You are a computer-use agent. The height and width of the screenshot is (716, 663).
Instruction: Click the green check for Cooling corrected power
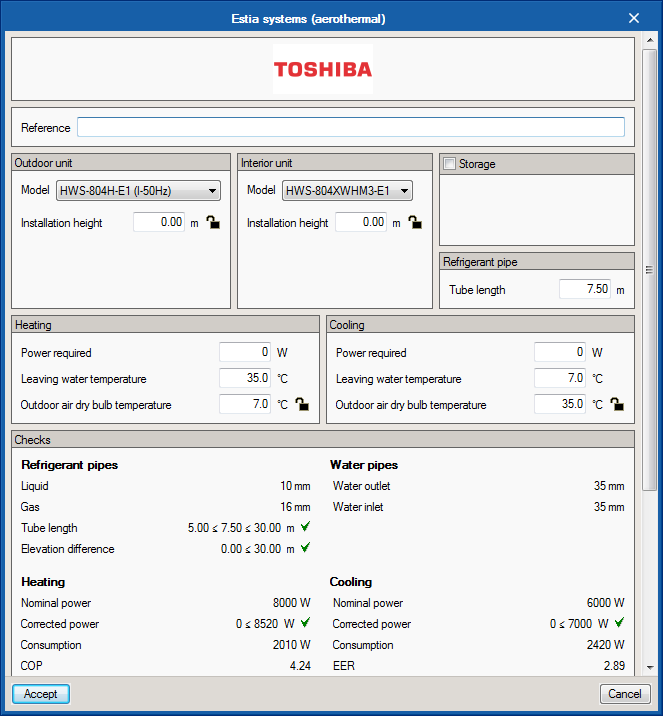pyautogui.click(x=619, y=623)
